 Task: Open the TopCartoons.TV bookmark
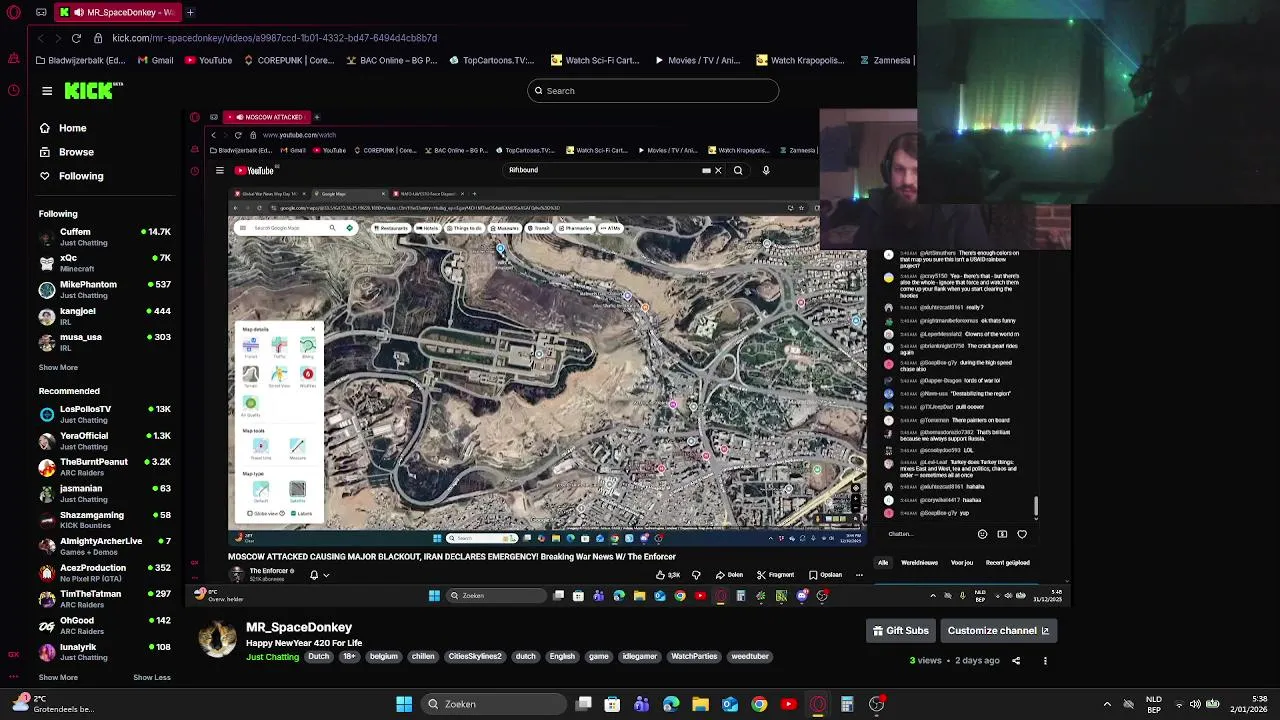(x=492, y=60)
